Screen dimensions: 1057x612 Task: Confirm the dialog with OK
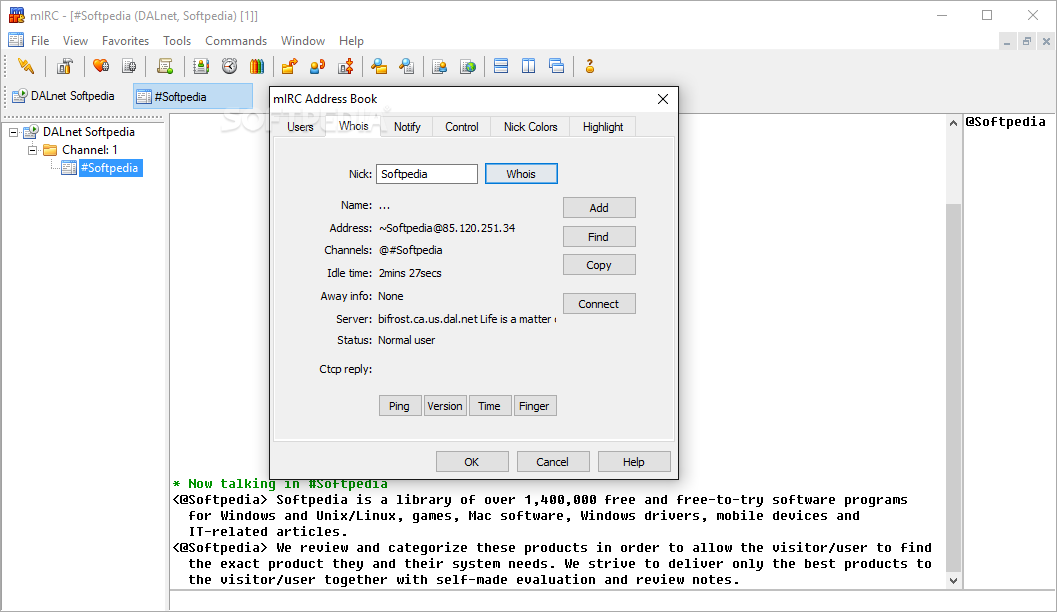pos(472,462)
